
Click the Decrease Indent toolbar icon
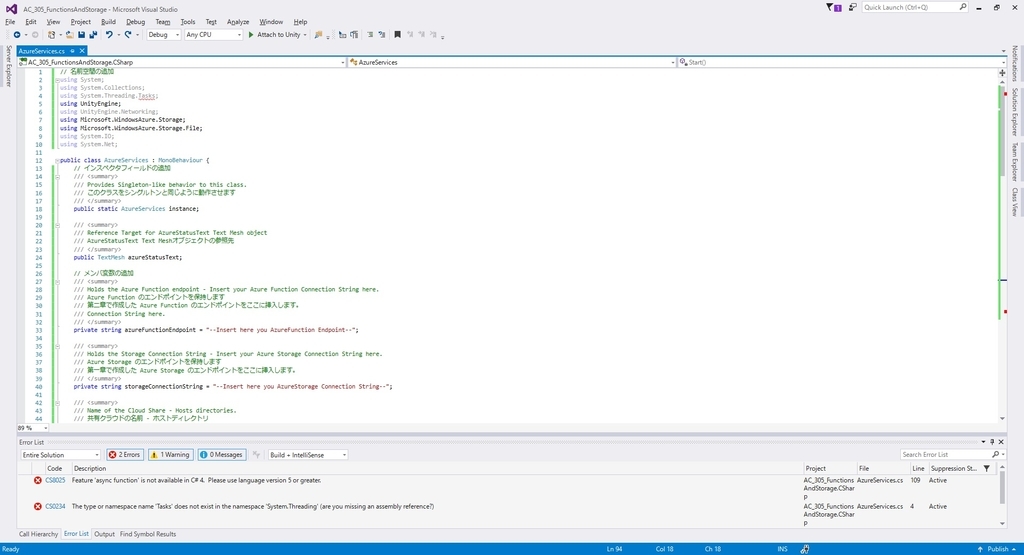[x=342, y=35]
